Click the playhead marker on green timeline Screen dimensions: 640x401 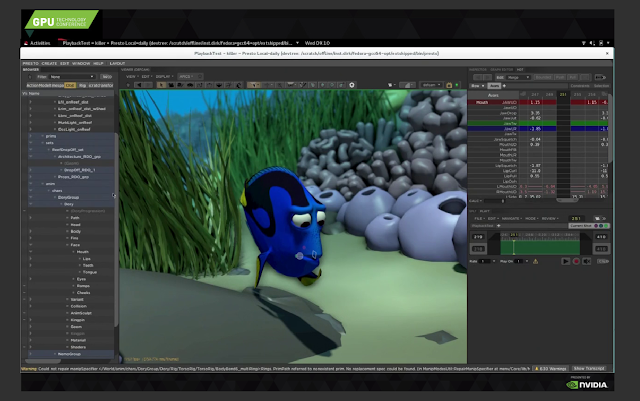point(513,247)
